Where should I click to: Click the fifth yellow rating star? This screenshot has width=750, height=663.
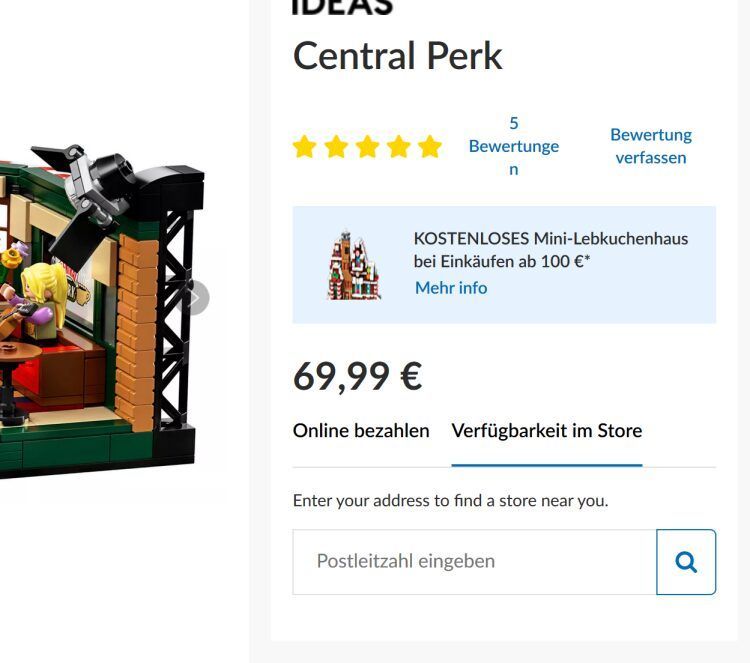(x=430, y=146)
